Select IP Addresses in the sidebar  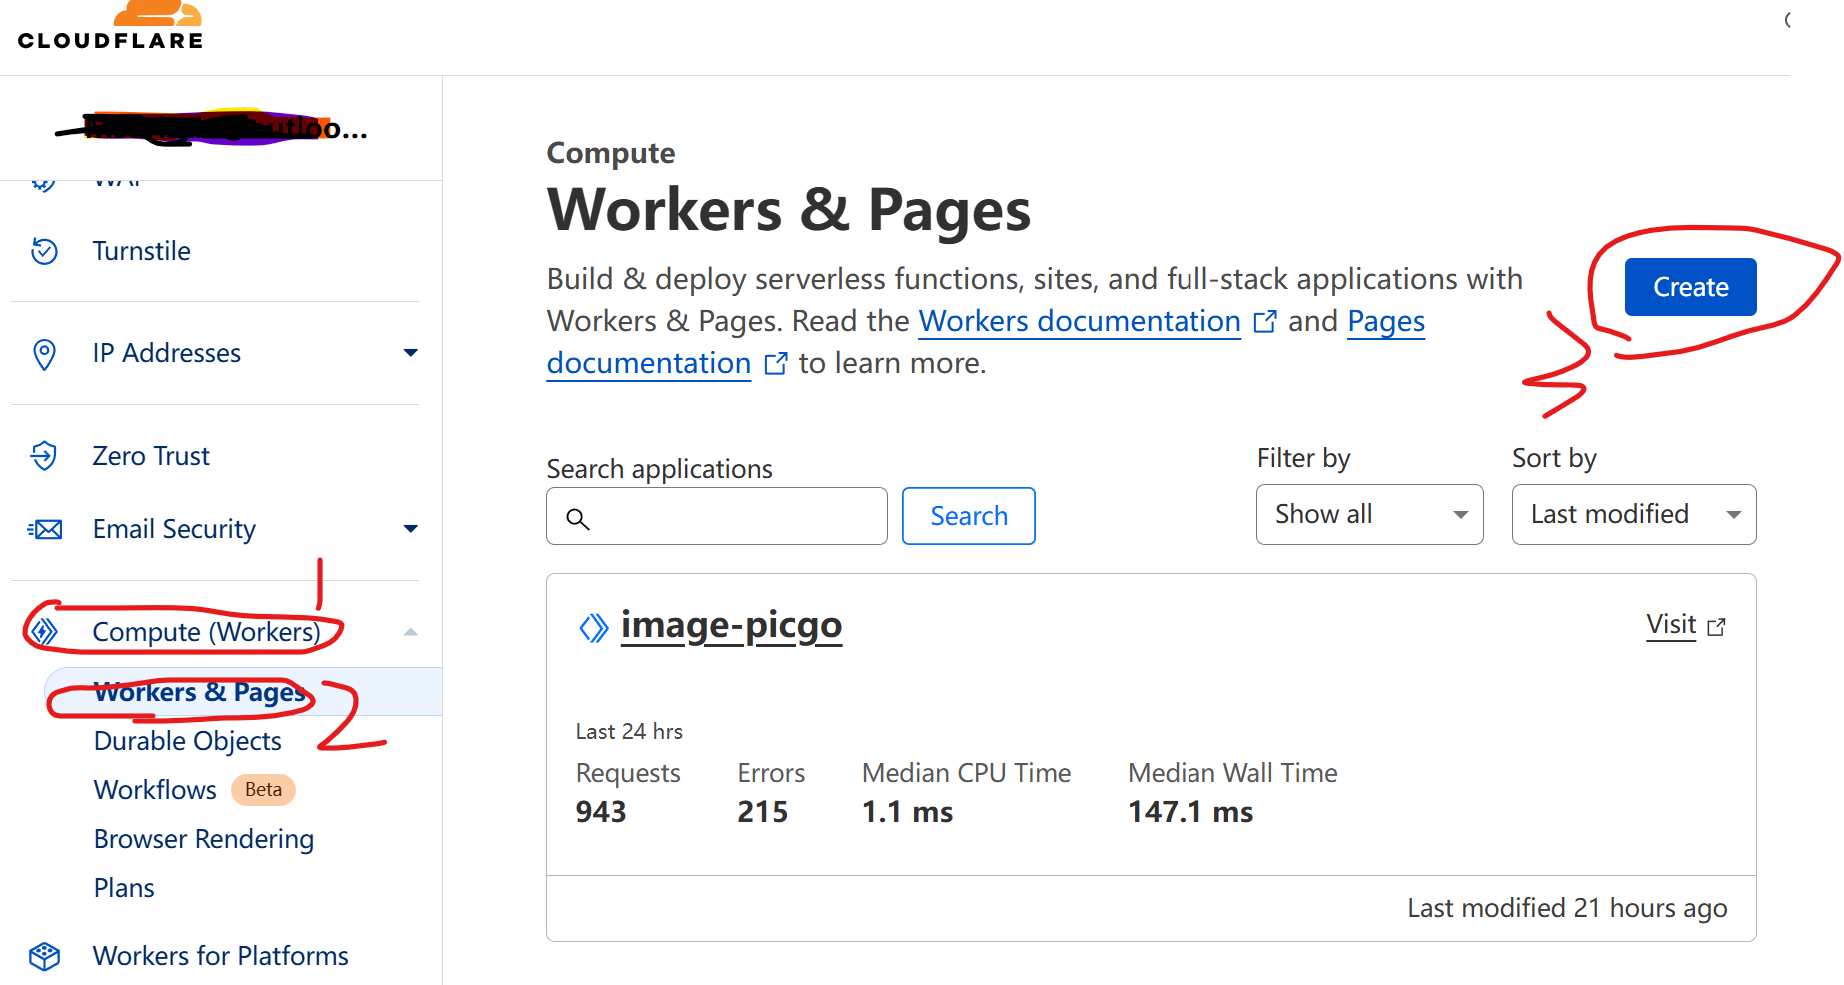(167, 353)
